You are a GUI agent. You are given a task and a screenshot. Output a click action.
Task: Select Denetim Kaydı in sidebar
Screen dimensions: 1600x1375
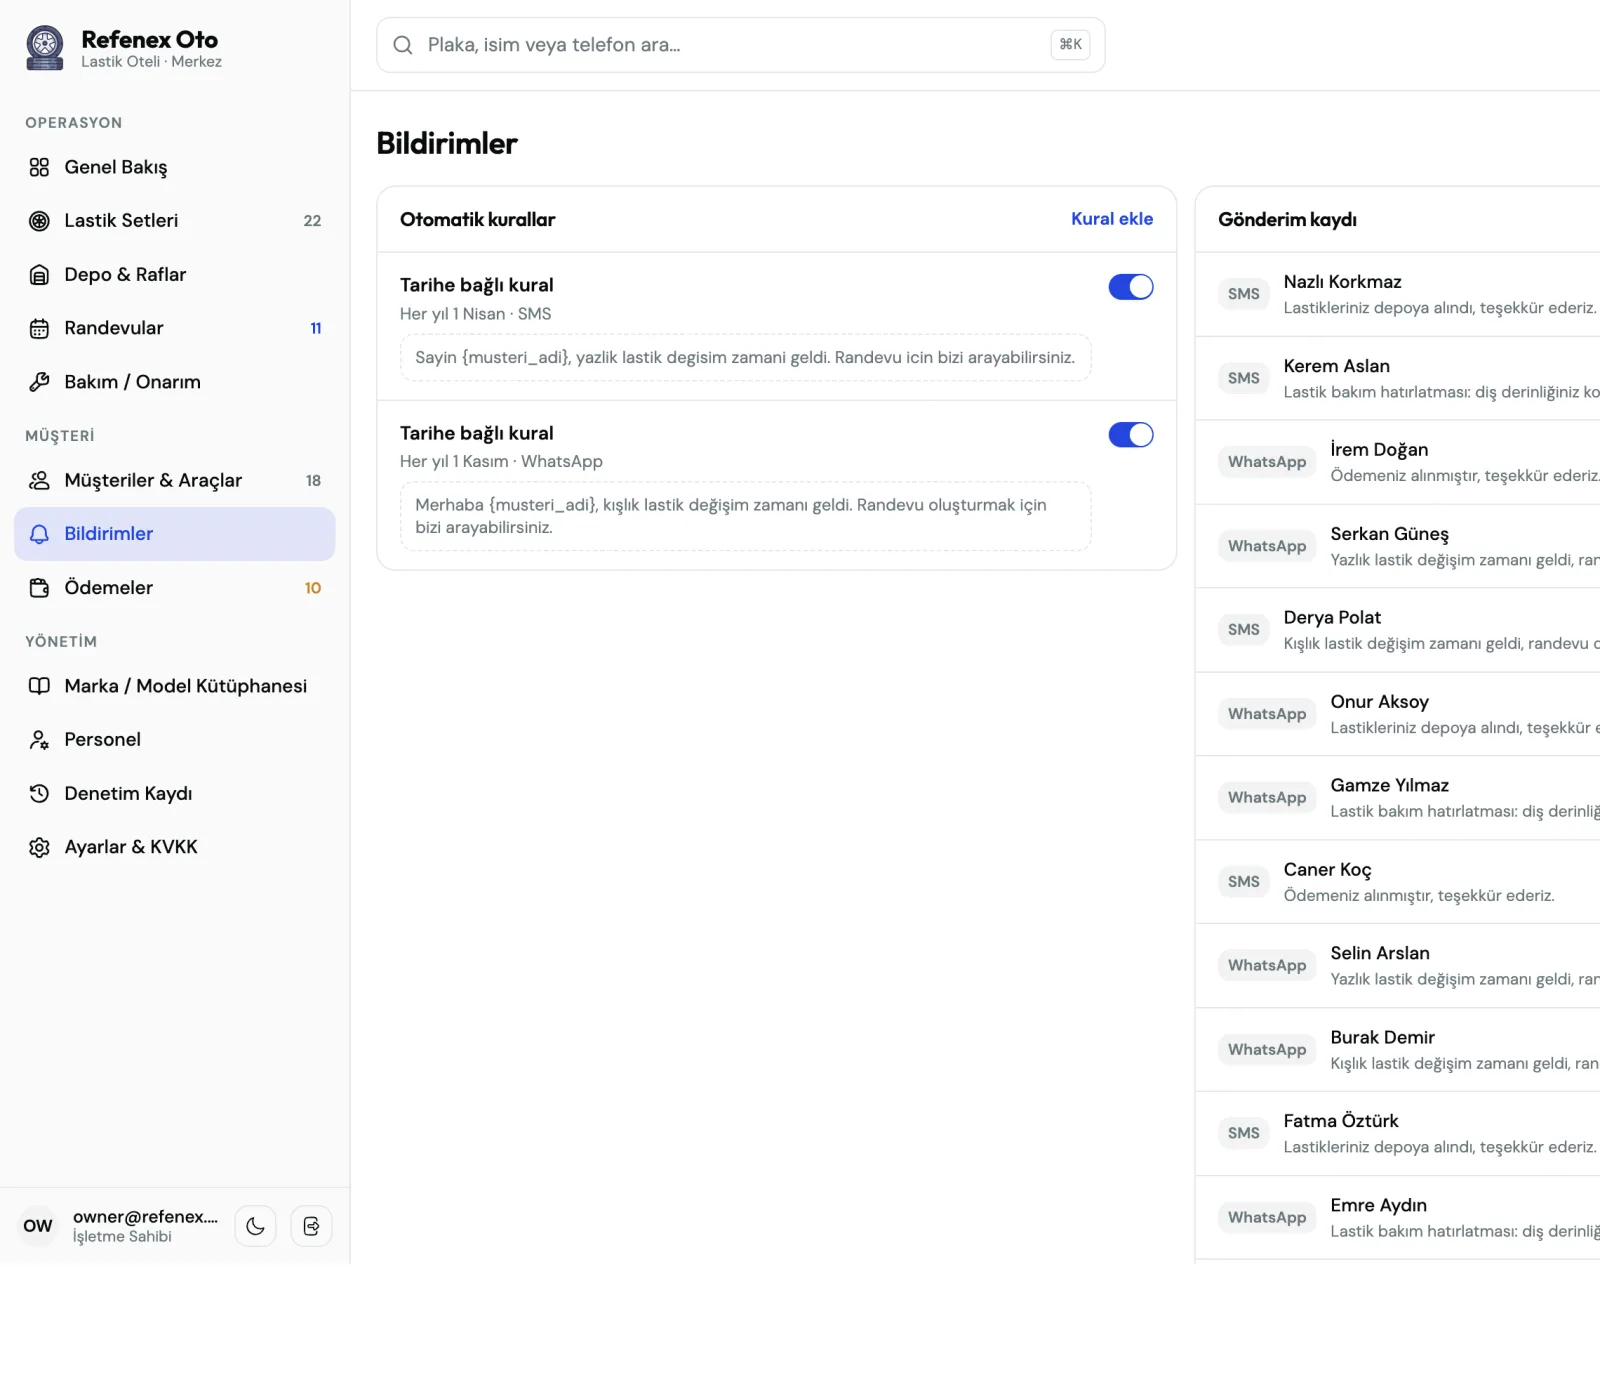coord(175,794)
